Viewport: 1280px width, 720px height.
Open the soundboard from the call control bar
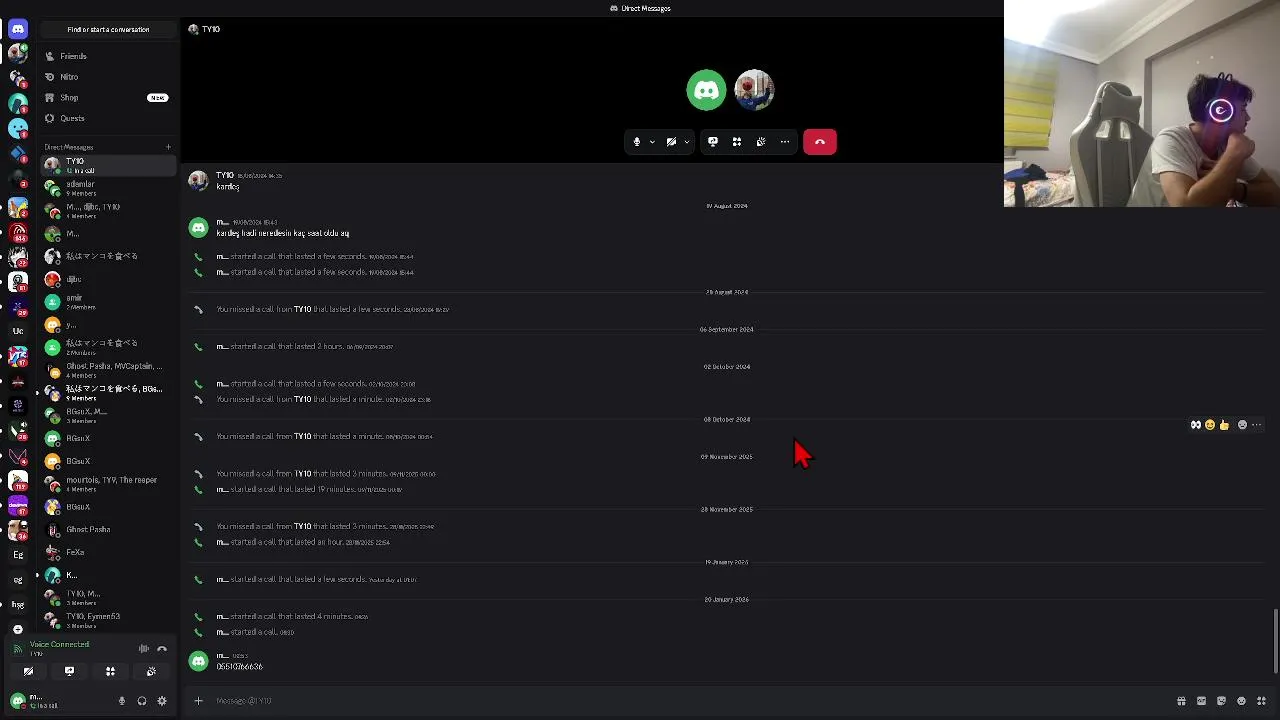[761, 142]
